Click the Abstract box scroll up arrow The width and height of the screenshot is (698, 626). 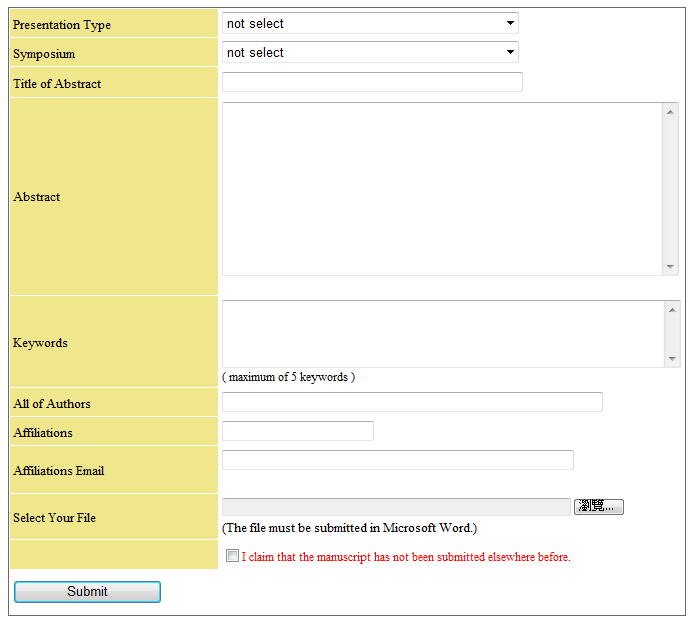tap(671, 110)
